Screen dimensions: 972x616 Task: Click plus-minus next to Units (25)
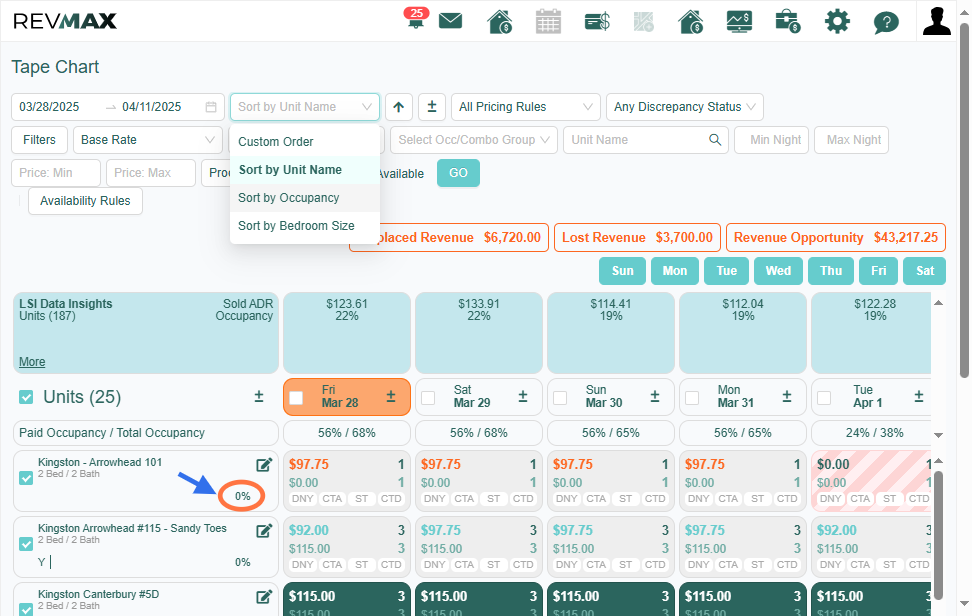259,397
